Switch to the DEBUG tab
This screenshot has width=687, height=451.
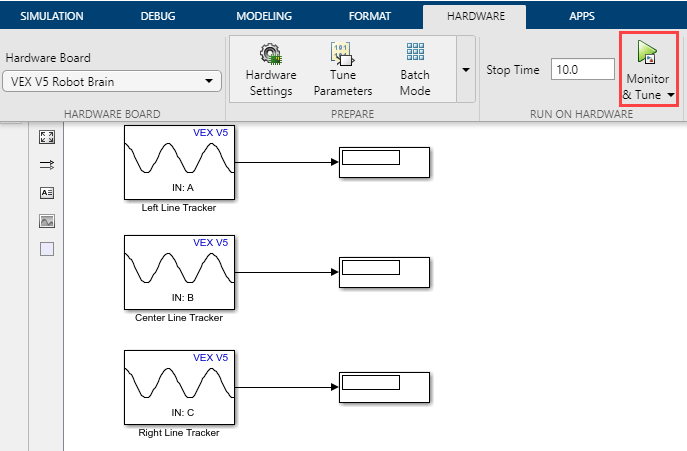point(158,16)
